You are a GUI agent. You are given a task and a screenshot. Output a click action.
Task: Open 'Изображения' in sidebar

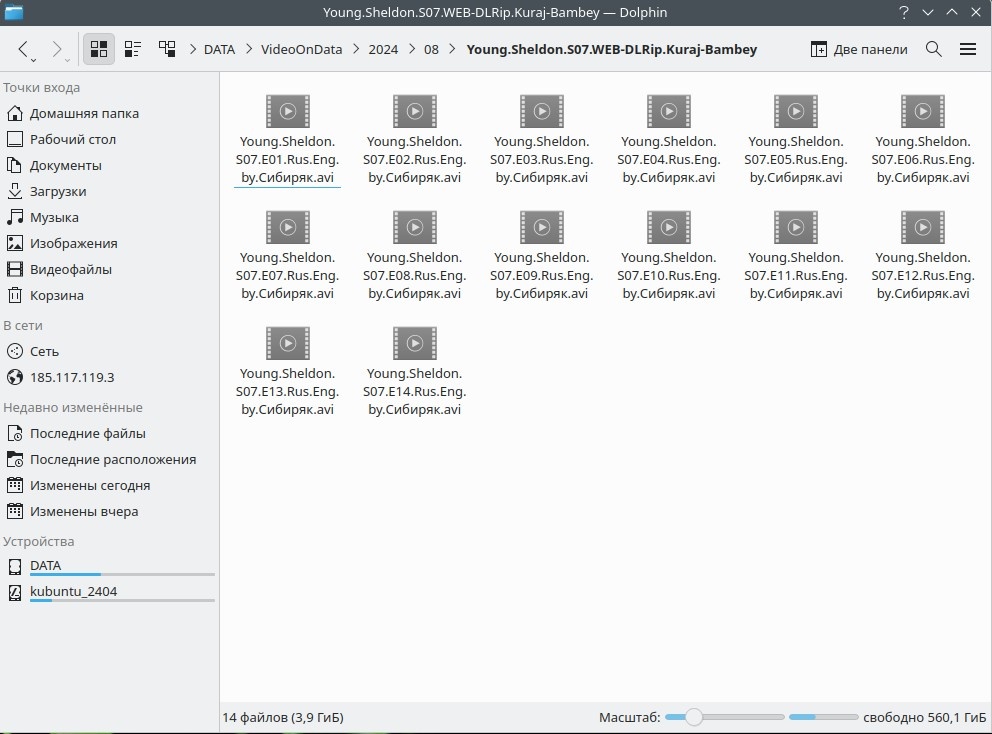[109, 243]
